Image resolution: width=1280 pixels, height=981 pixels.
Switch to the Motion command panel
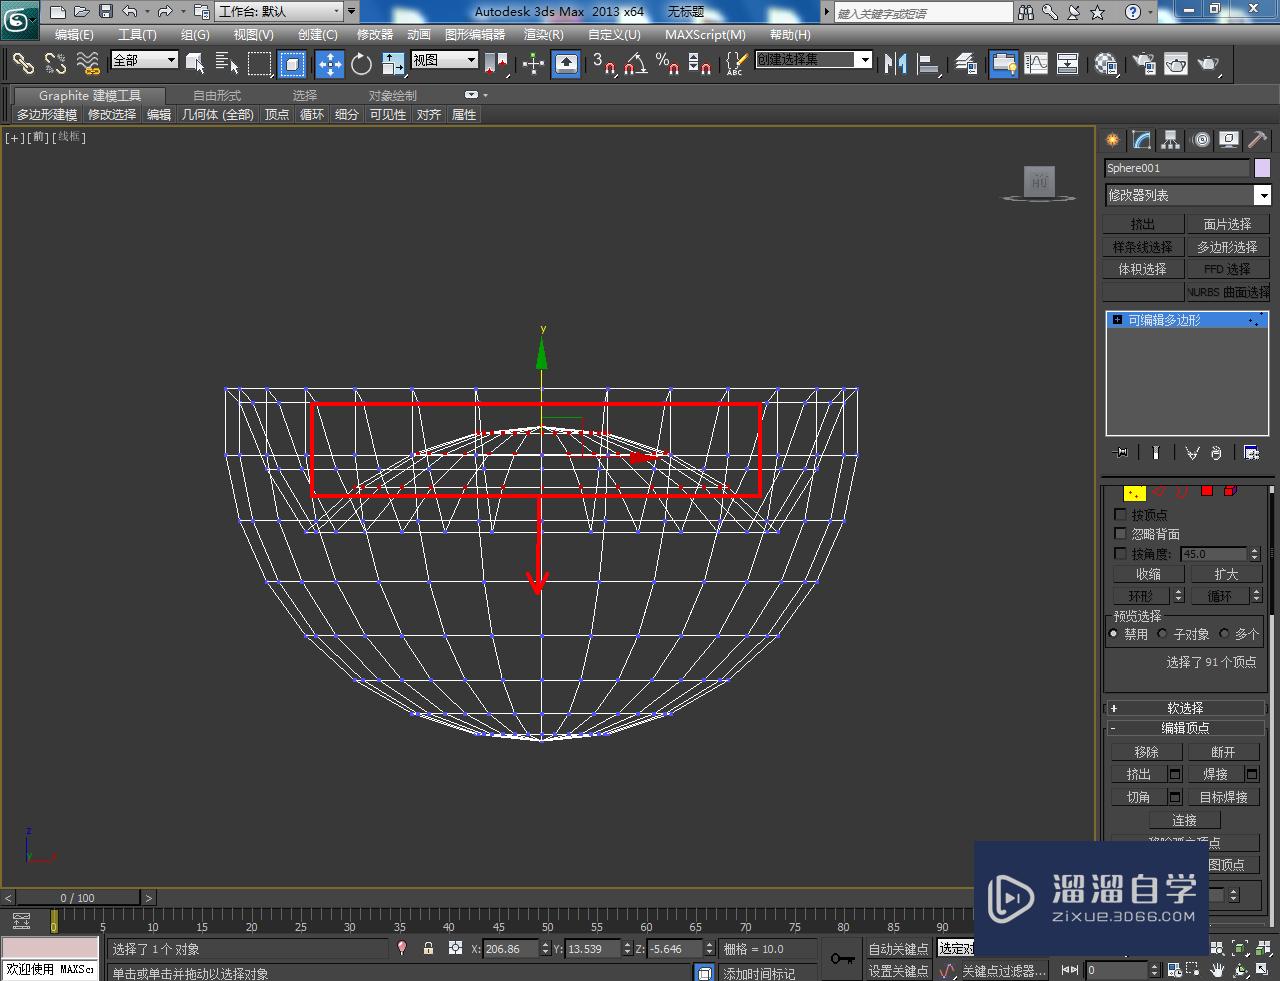click(1200, 140)
